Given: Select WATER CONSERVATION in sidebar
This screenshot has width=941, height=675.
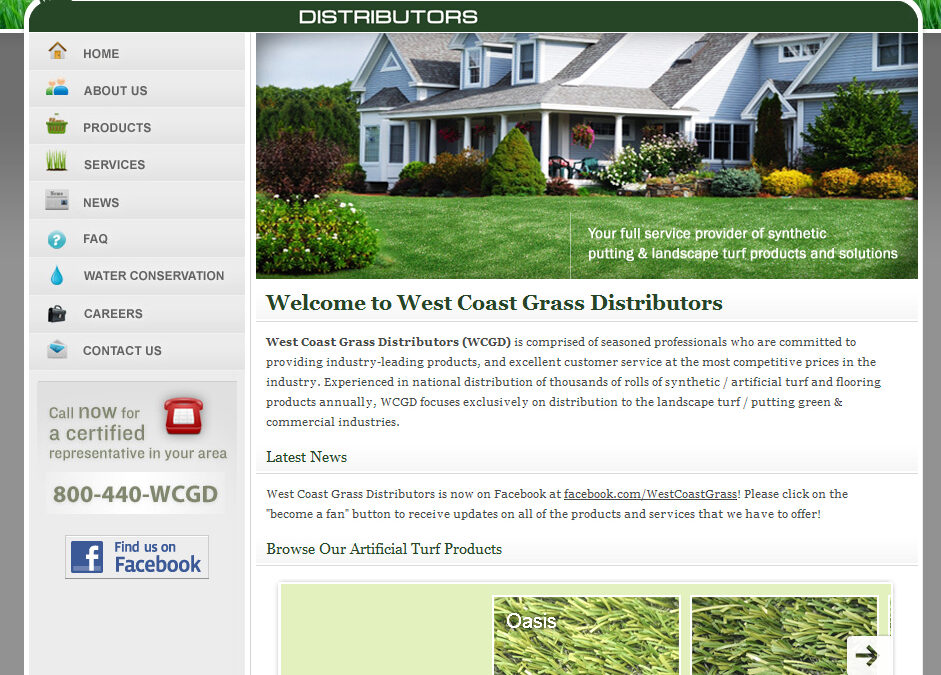Looking at the screenshot, I should (137, 275).
